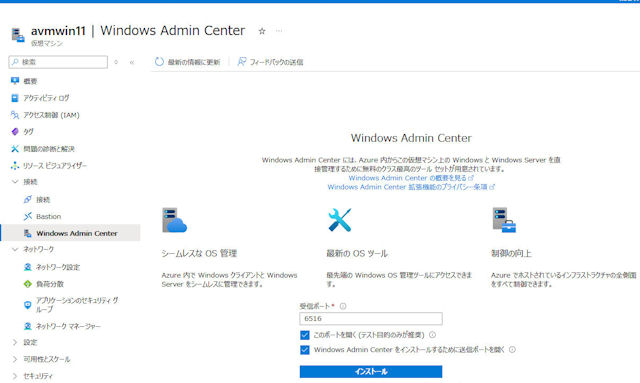Click the blue インストール button

coord(371,372)
